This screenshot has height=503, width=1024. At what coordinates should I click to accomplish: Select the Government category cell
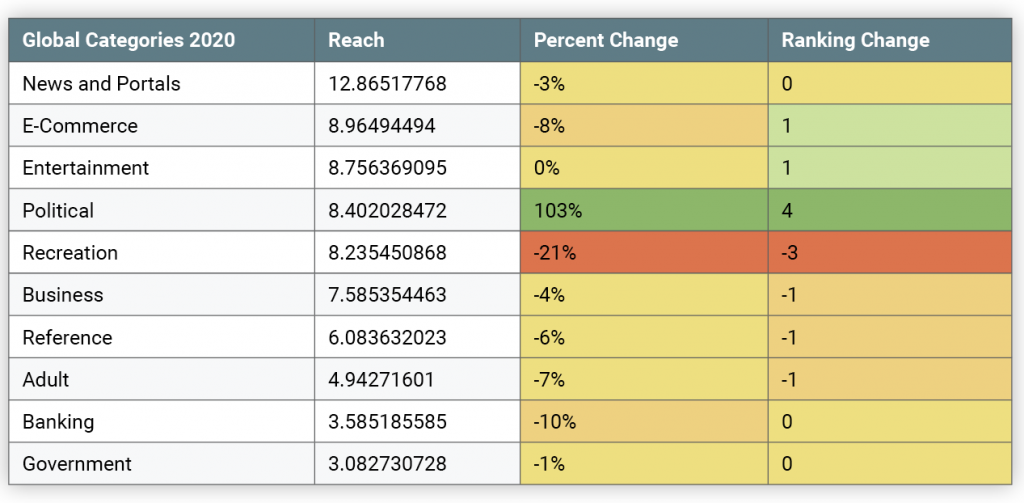(77, 464)
